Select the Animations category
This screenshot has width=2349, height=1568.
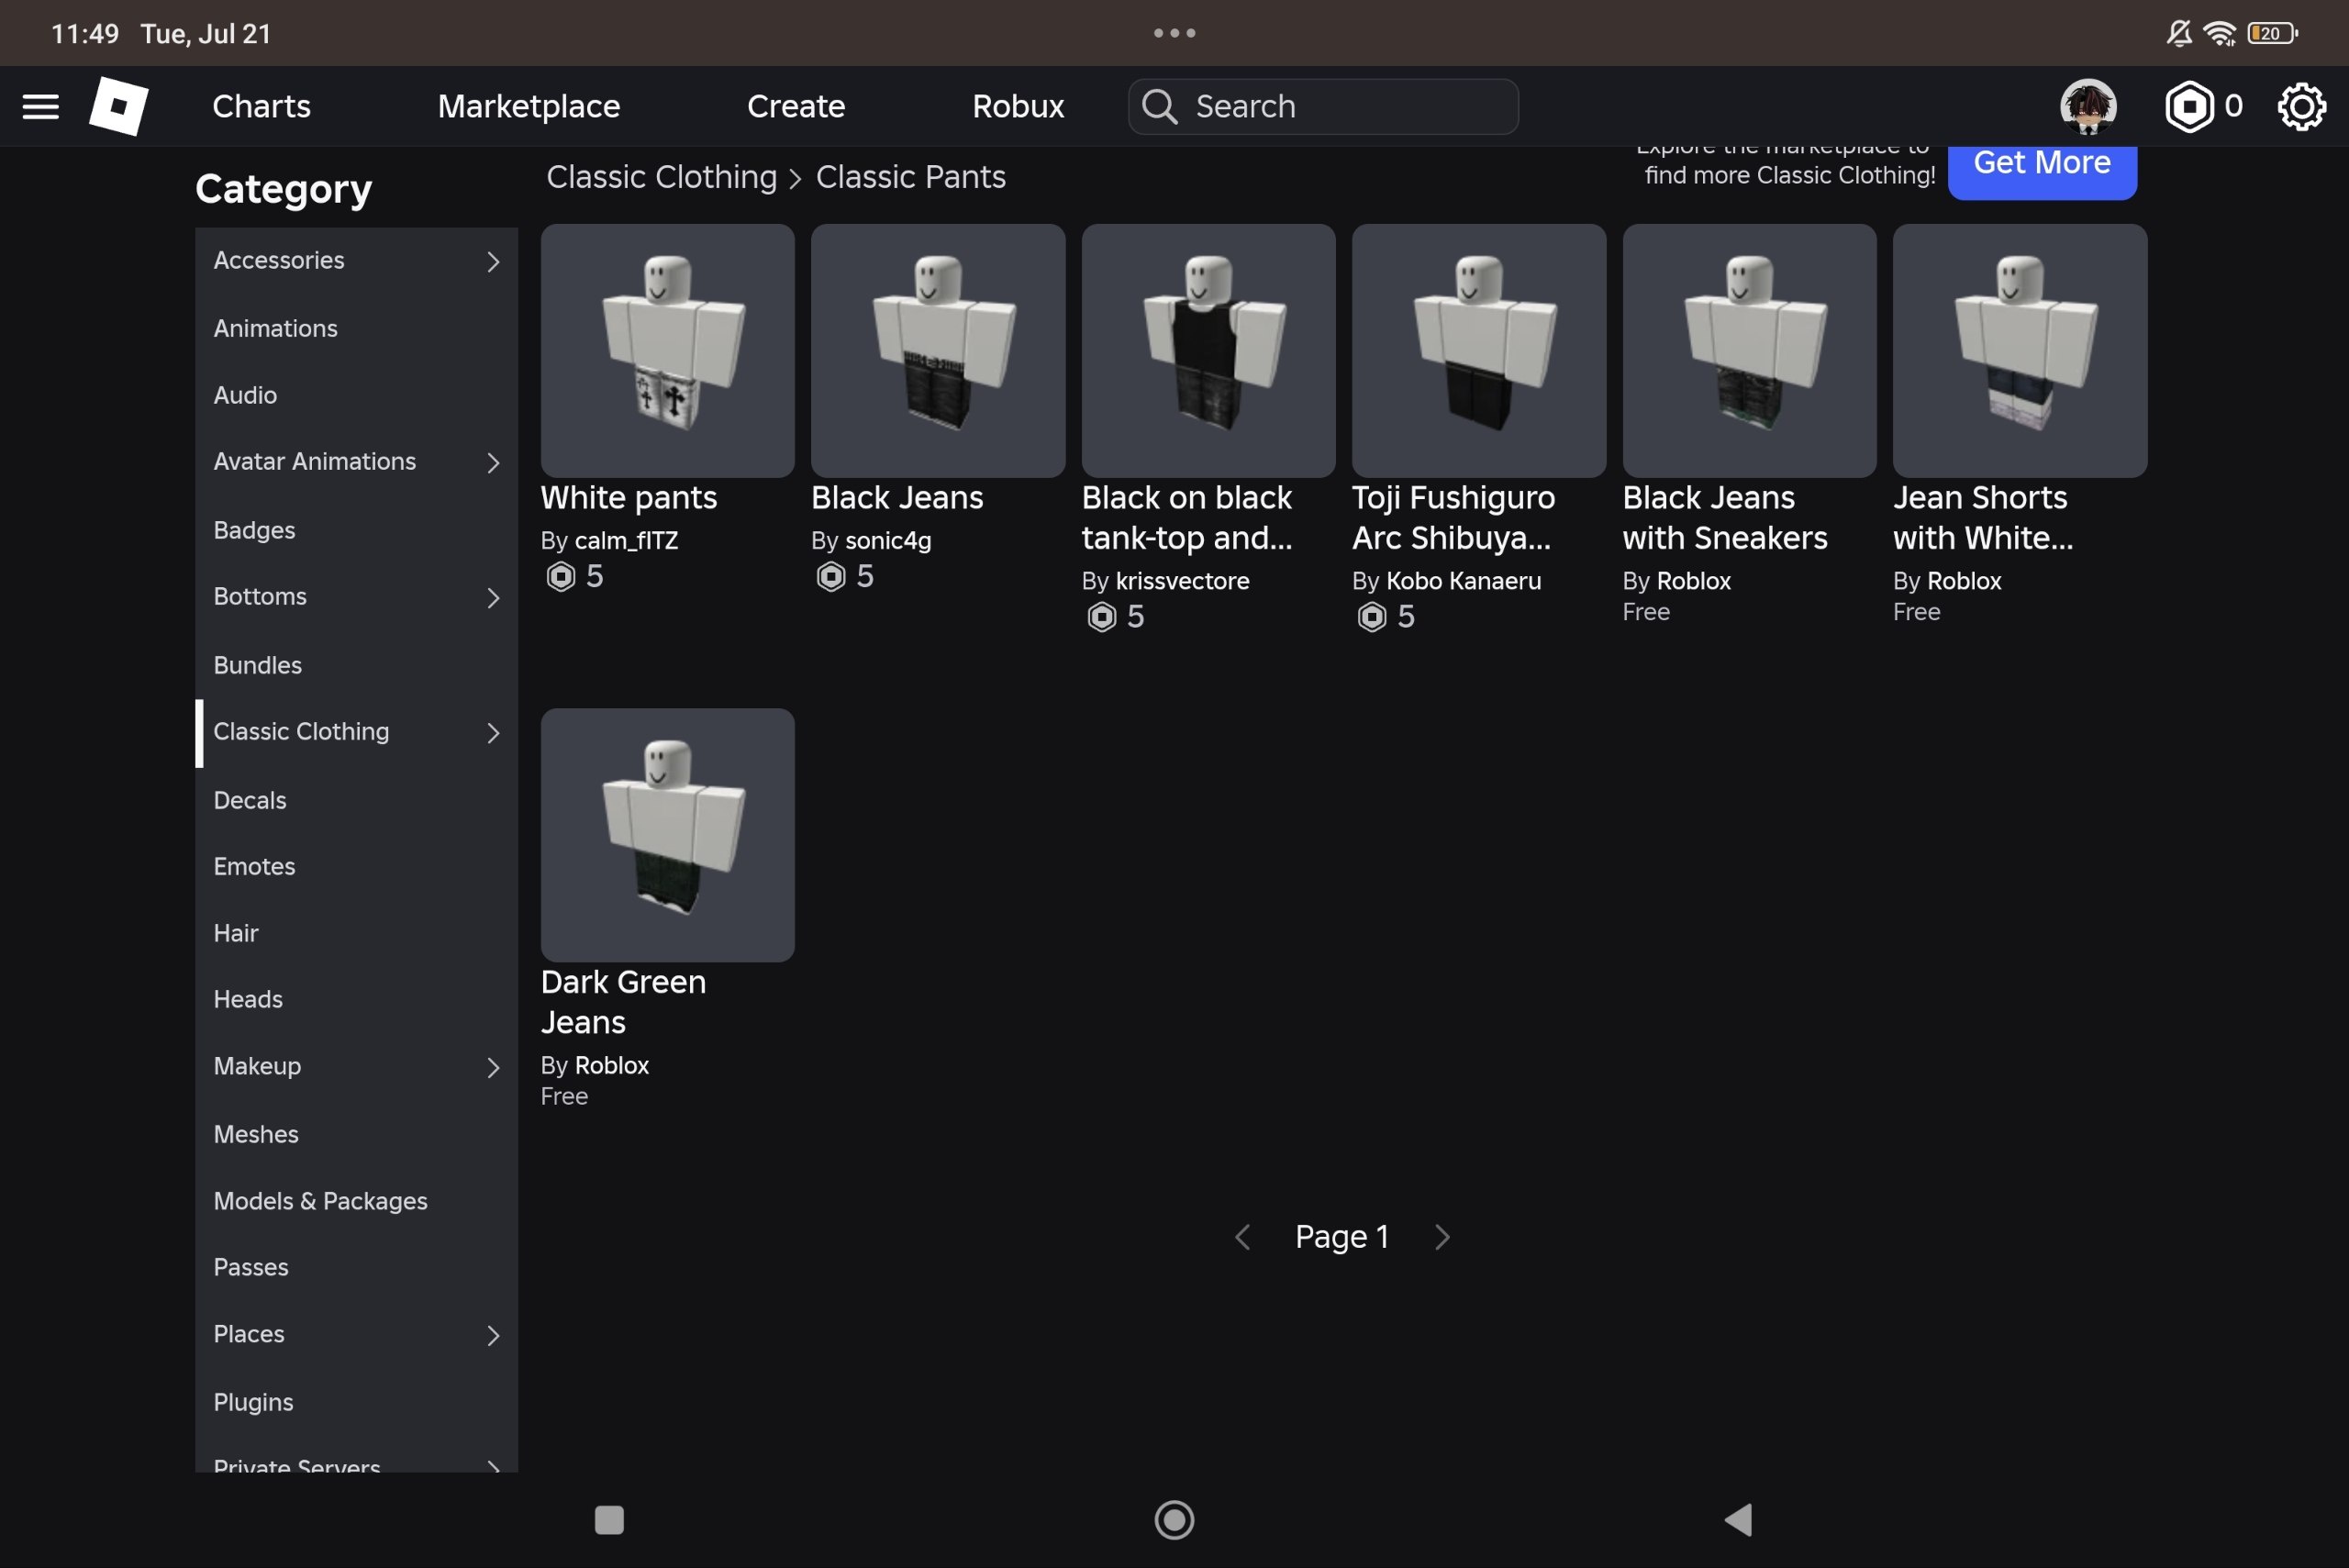[x=356, y=328]
